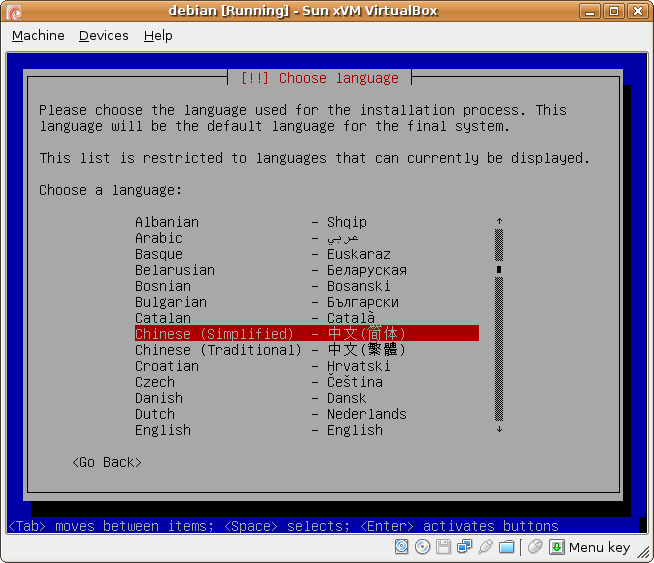Select Czech language row
The width and height of the screenshot is (654, 563).
307,382
